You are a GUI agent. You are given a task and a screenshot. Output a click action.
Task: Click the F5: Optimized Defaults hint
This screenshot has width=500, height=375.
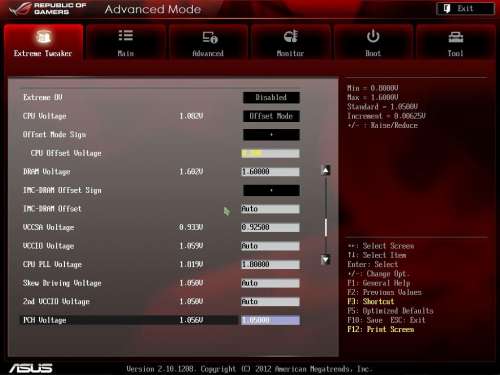(x=390, y=311)
